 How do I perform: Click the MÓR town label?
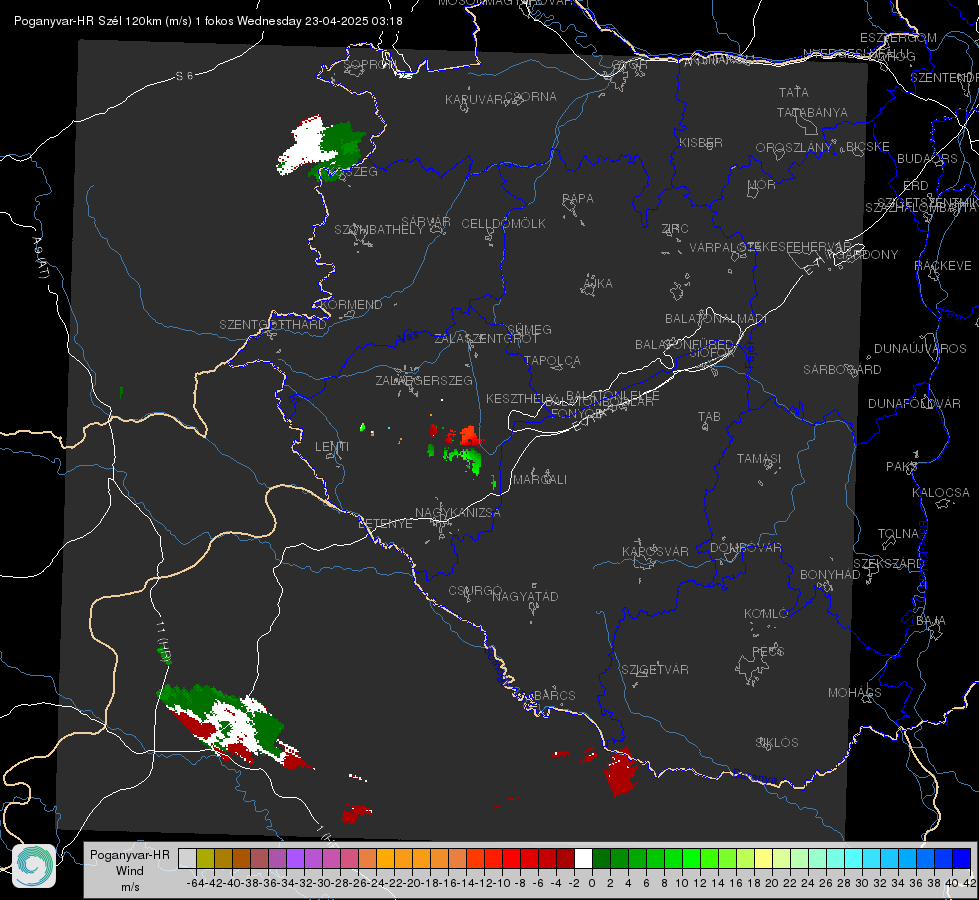(x=762, y=184)
